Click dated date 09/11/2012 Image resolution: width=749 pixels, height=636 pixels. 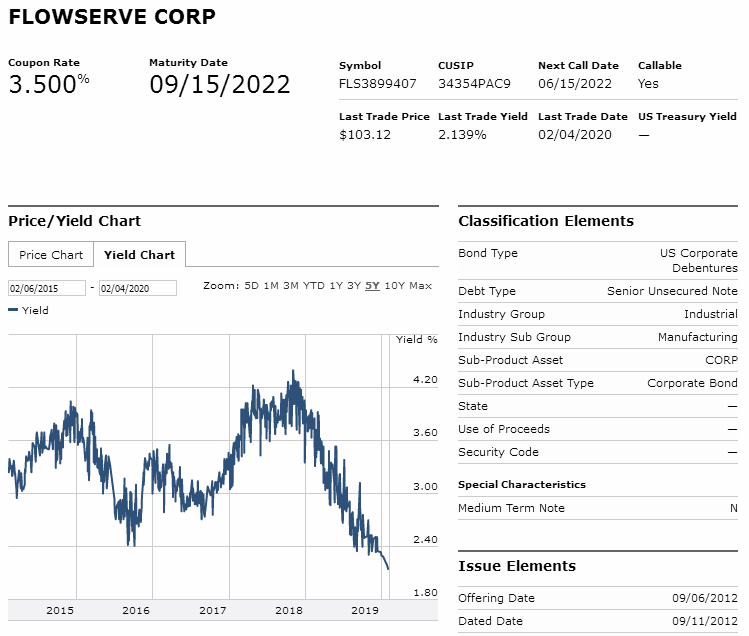pyautogui.click(x=705, y=621)
